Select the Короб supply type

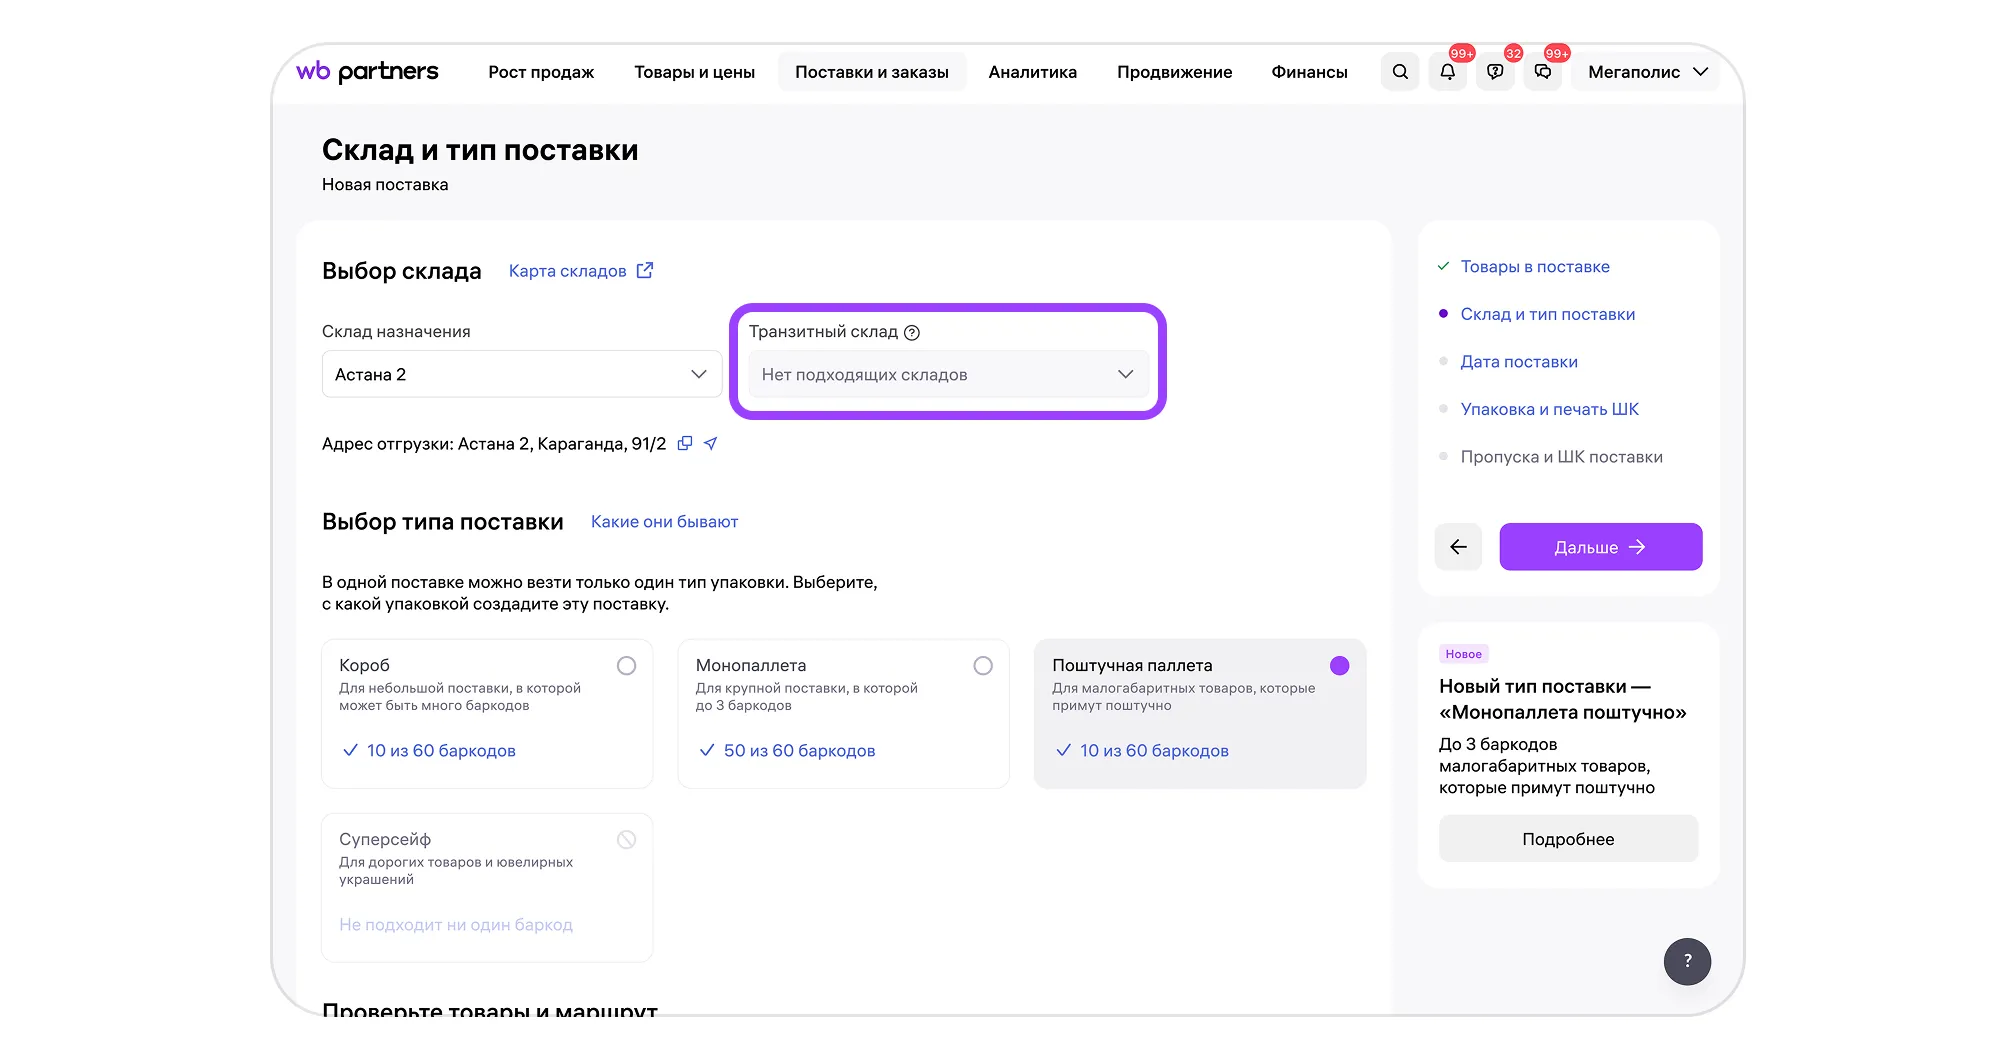point(626,666)
